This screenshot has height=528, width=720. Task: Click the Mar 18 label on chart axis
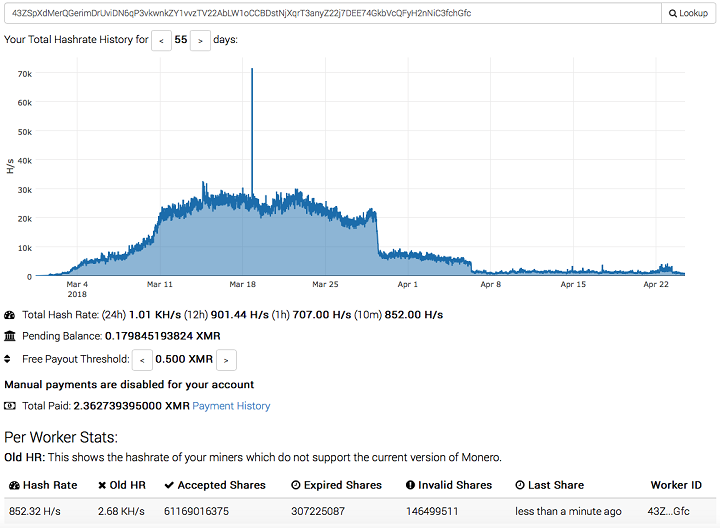(242, 285)
